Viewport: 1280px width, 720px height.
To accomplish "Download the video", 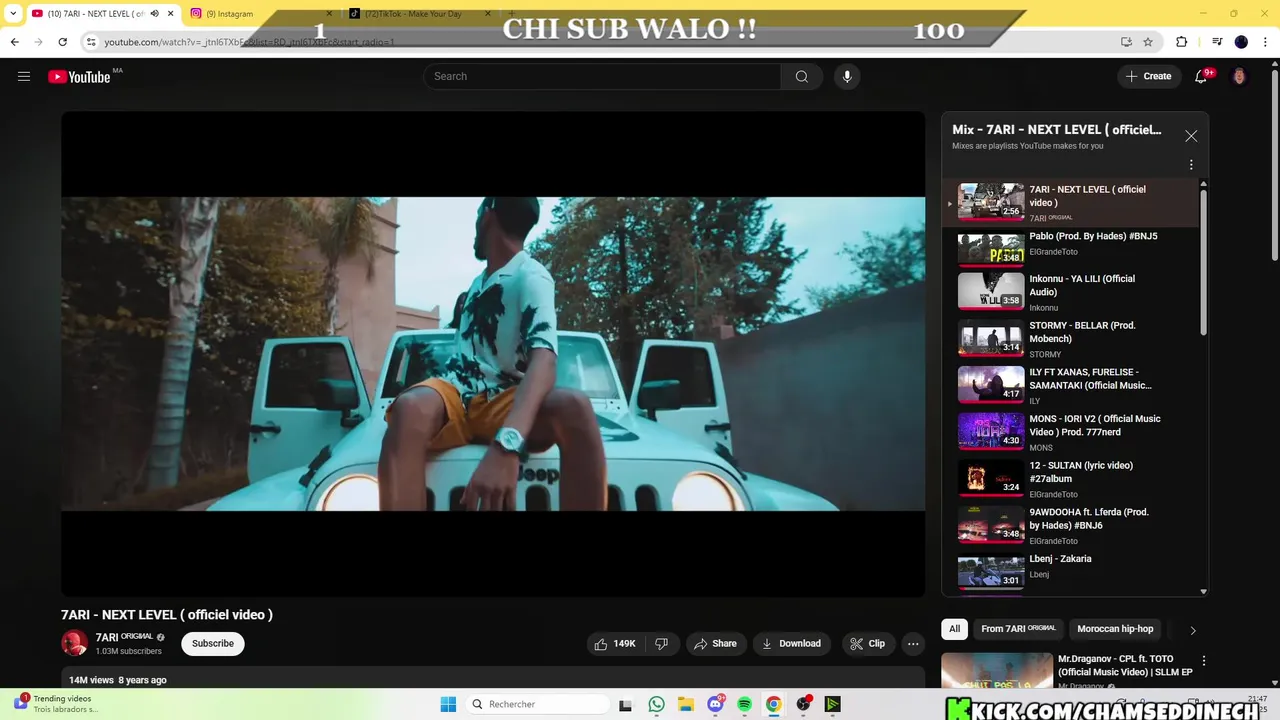I will (x=791, y=644).
